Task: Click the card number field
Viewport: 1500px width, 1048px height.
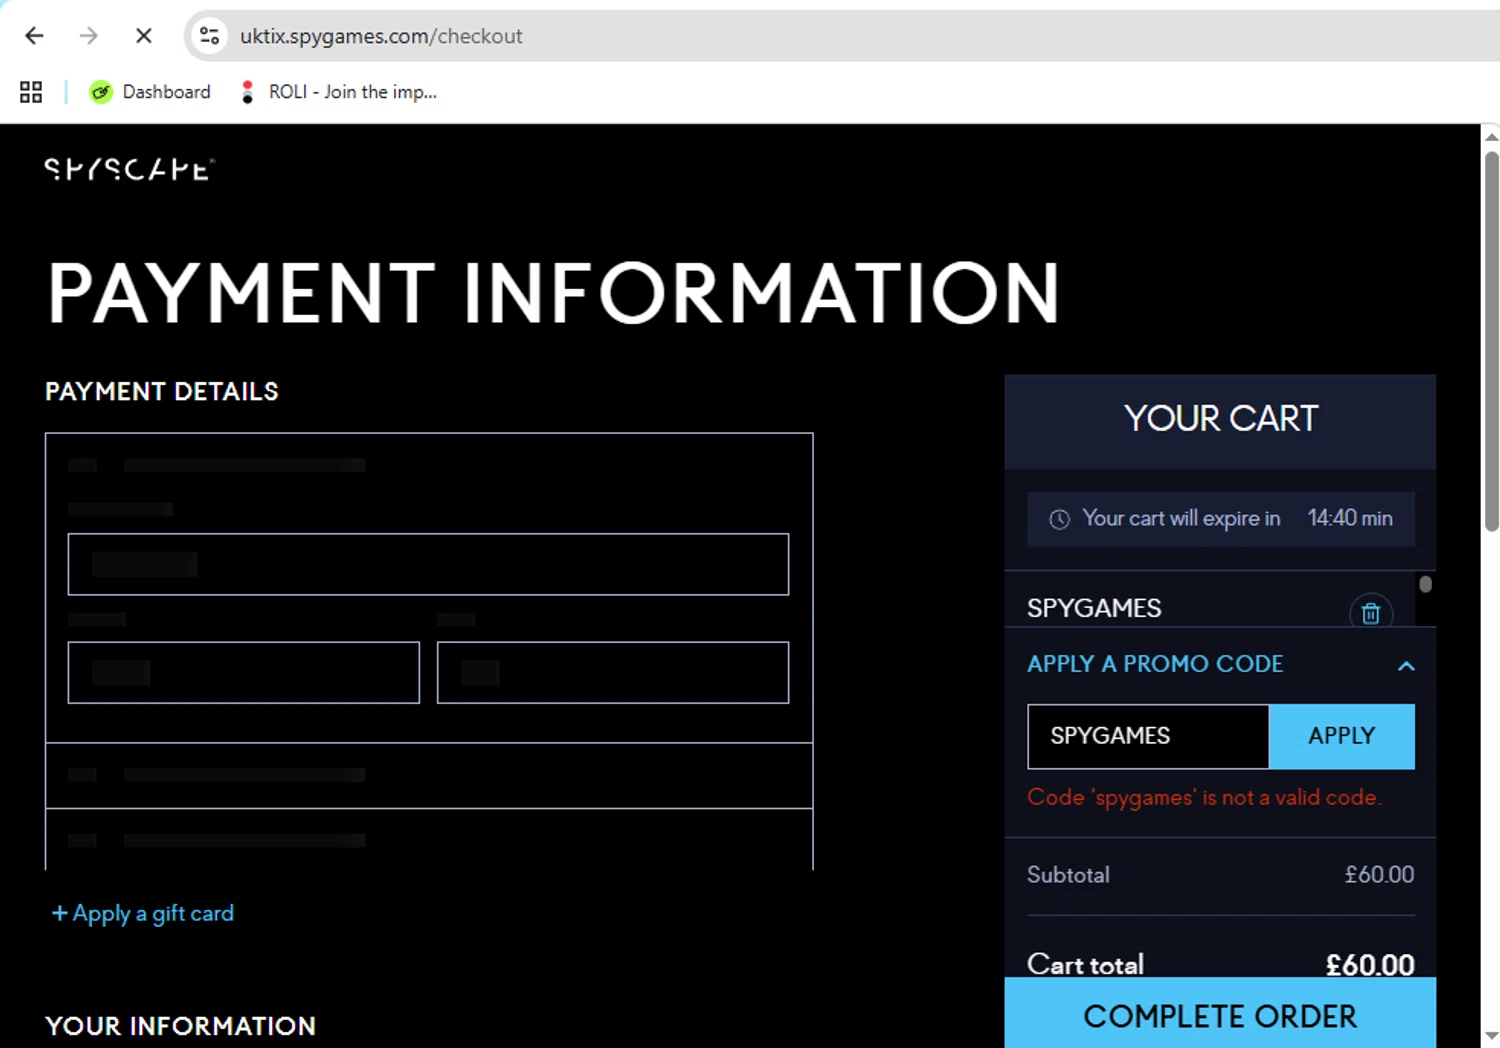Action: 428,564
